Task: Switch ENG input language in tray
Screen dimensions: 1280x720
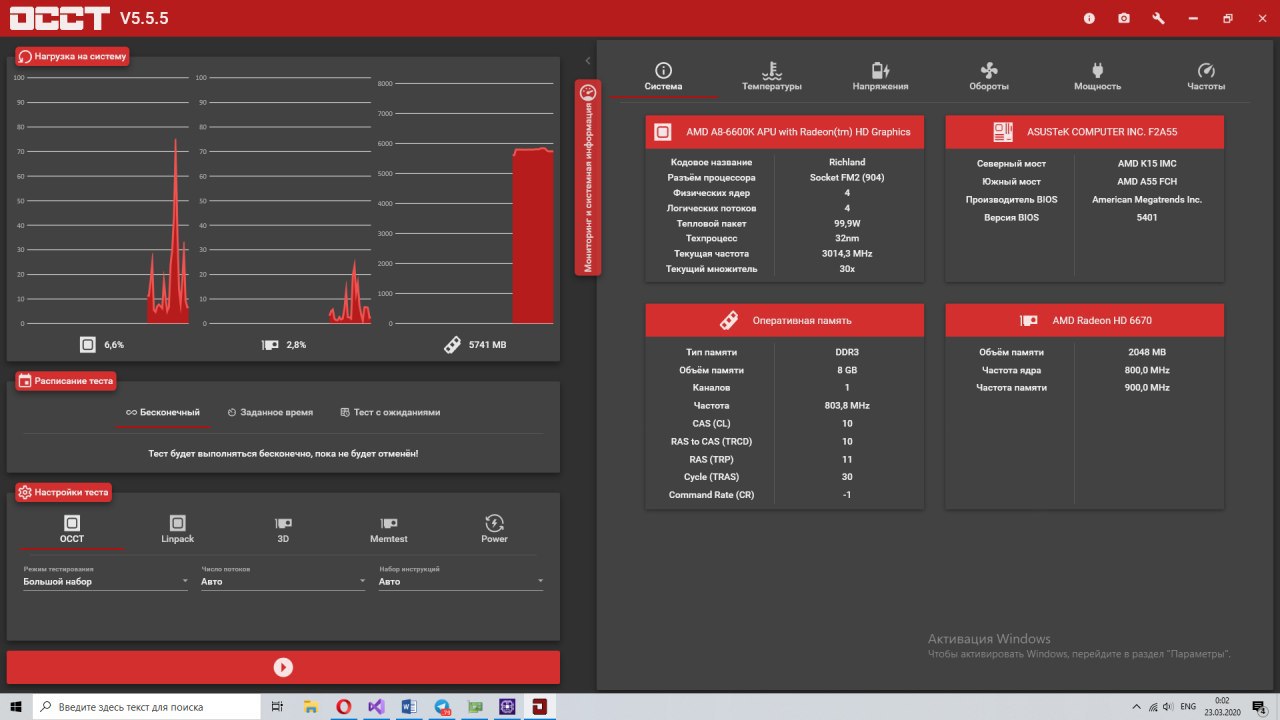Action: [1188, 706]
